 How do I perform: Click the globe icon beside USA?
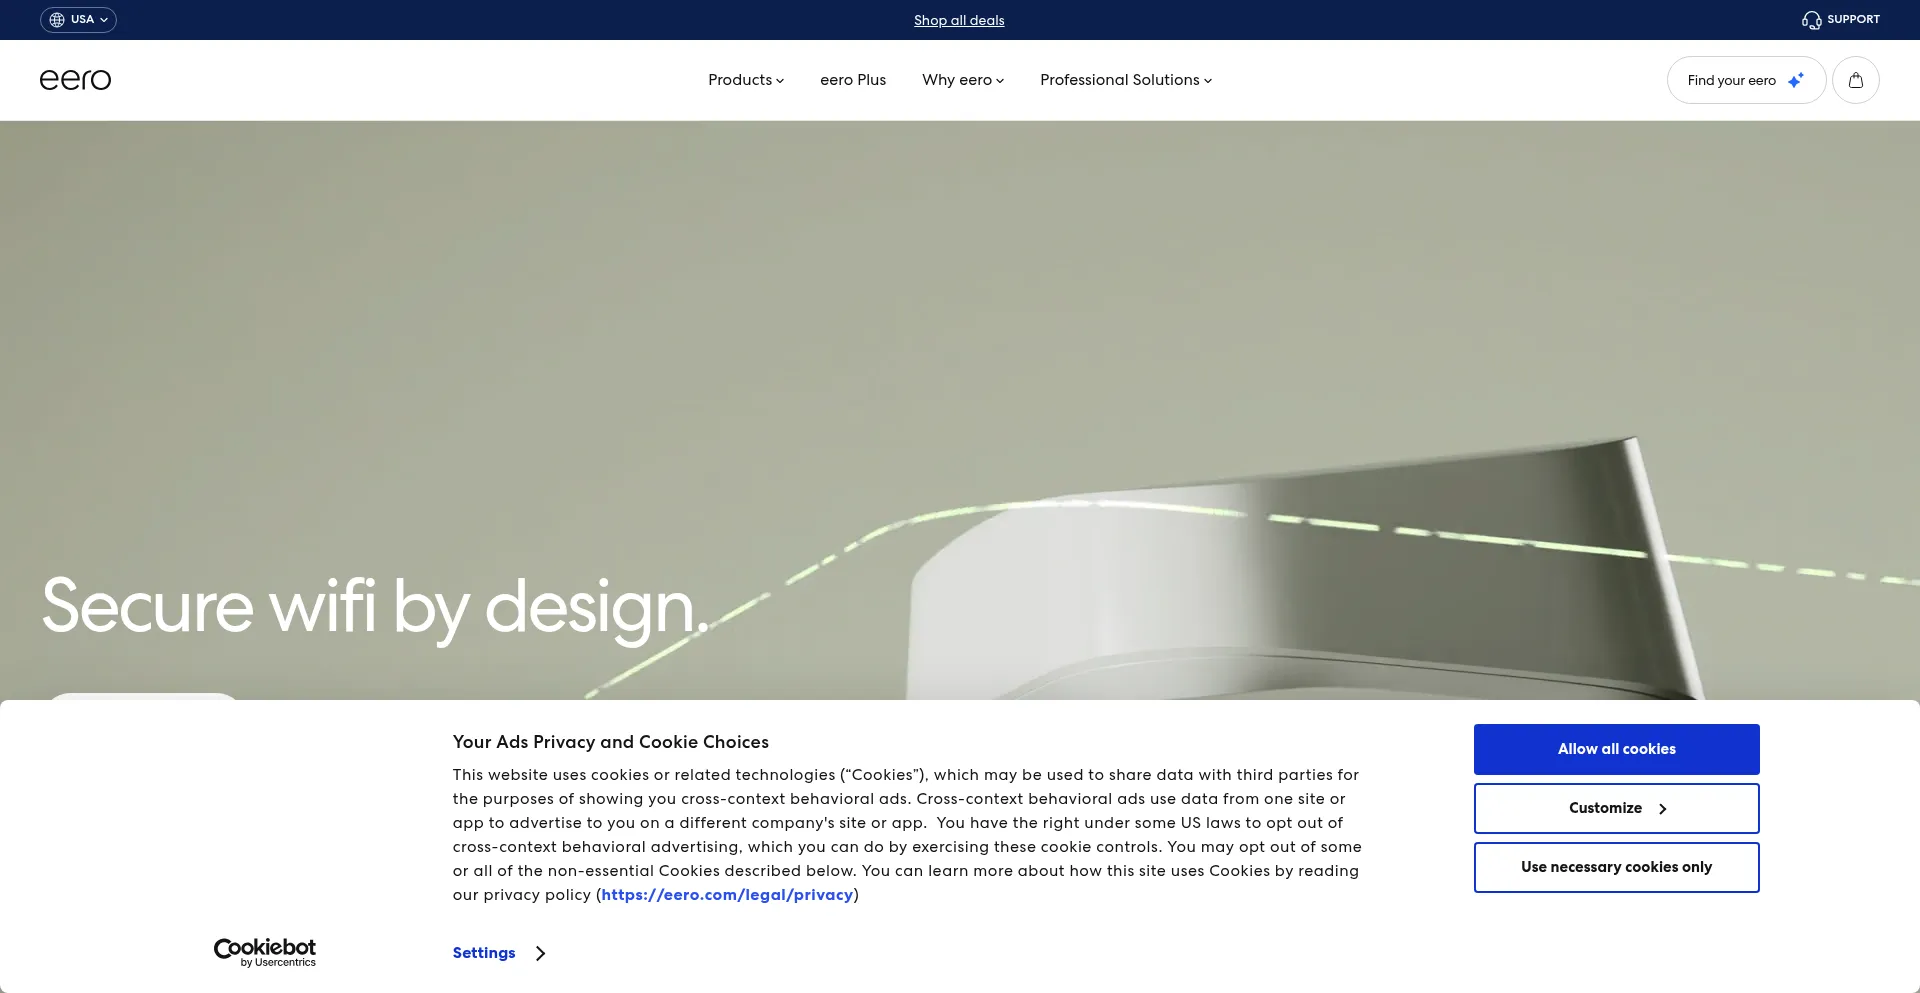(x=57, y=20)
